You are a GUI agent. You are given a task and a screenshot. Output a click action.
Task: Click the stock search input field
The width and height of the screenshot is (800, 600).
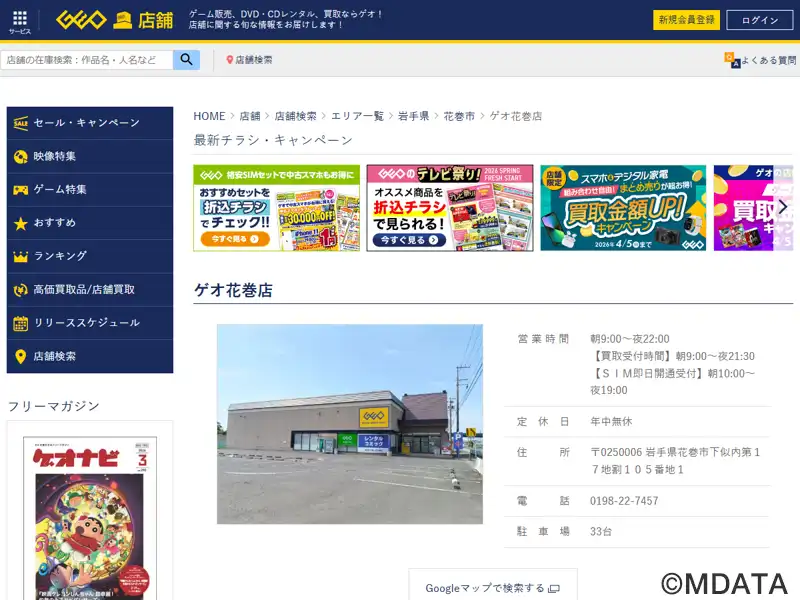pos(87,60)
